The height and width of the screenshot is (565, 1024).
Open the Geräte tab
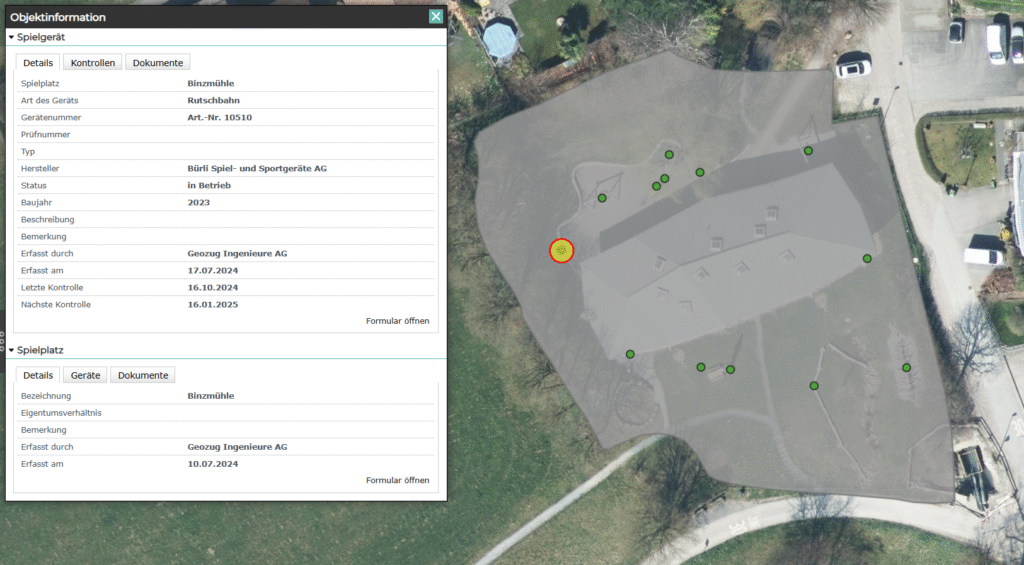(85, 375)
